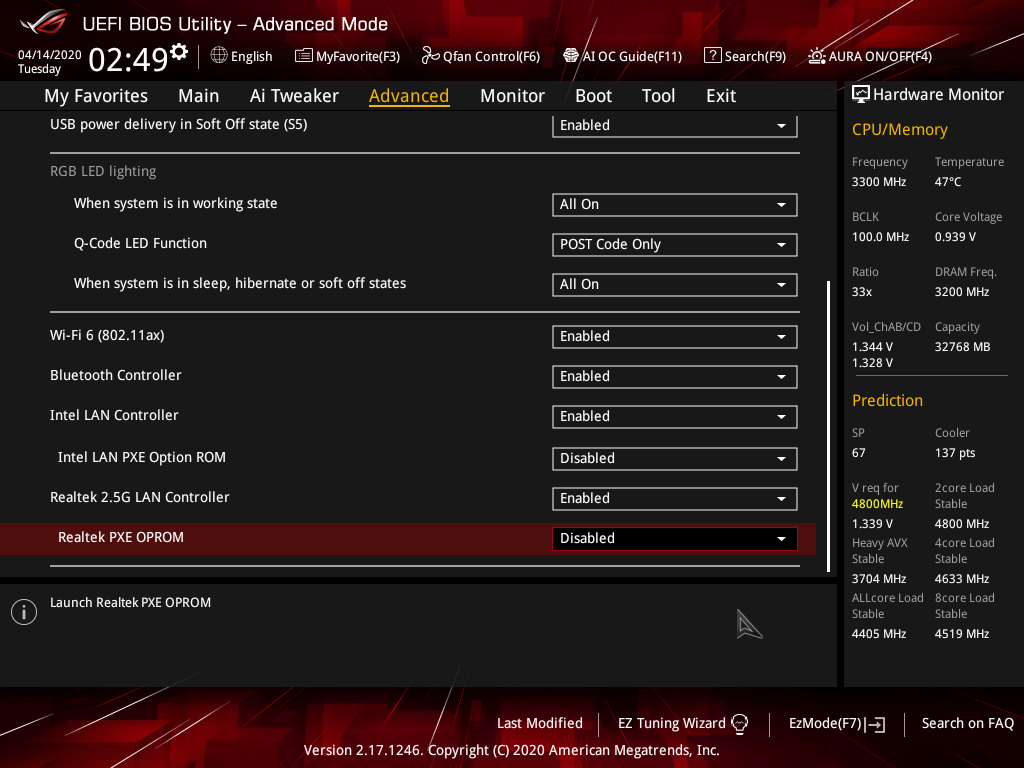This screenshot has height=768, width=1024.
Task: Click the settings list scrollbar
Action: (828, 426)
